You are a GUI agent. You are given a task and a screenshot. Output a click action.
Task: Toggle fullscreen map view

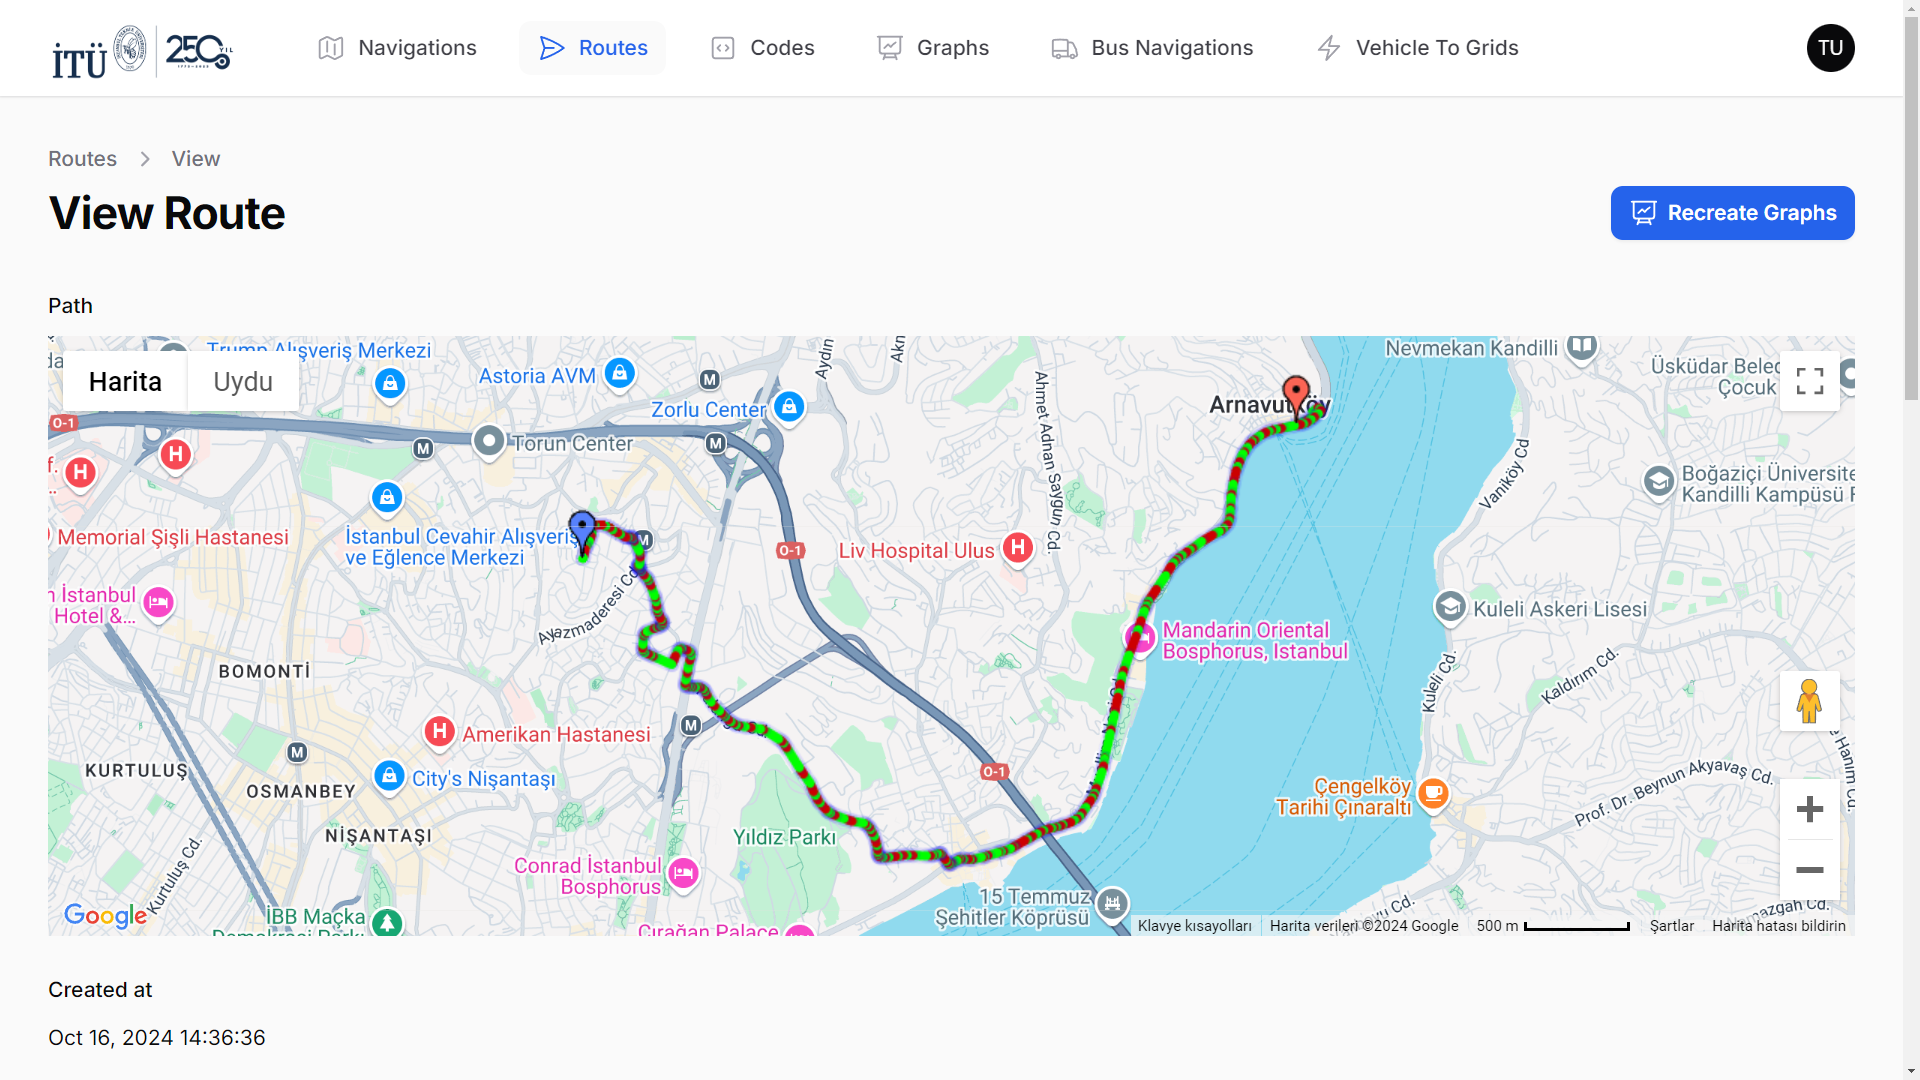(1809, 381)
